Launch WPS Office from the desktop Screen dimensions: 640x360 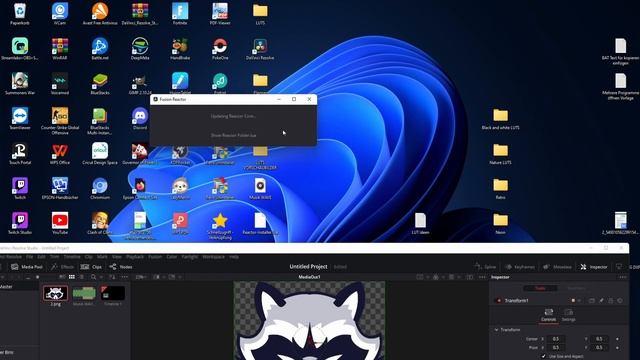(x=60, y=153)
